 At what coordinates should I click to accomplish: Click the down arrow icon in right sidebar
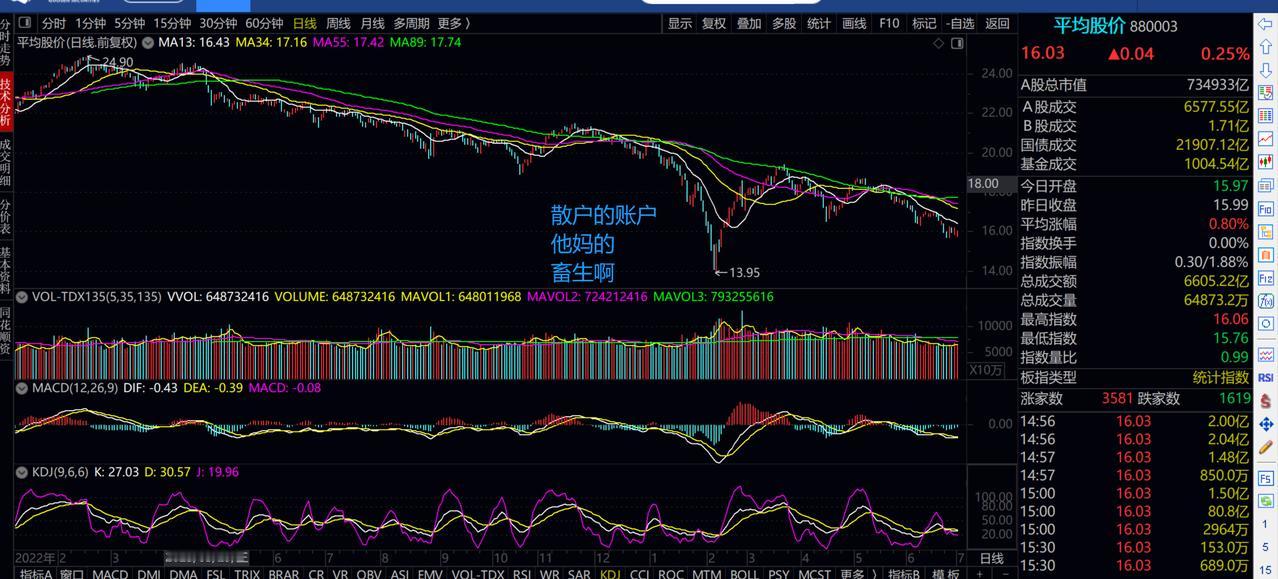click(1265, 69)
